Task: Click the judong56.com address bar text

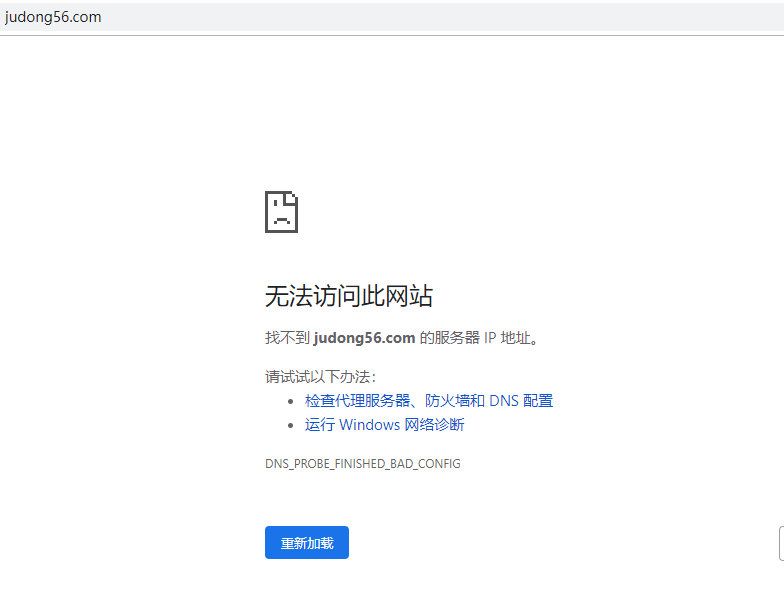Action: (x=53, y=17)
